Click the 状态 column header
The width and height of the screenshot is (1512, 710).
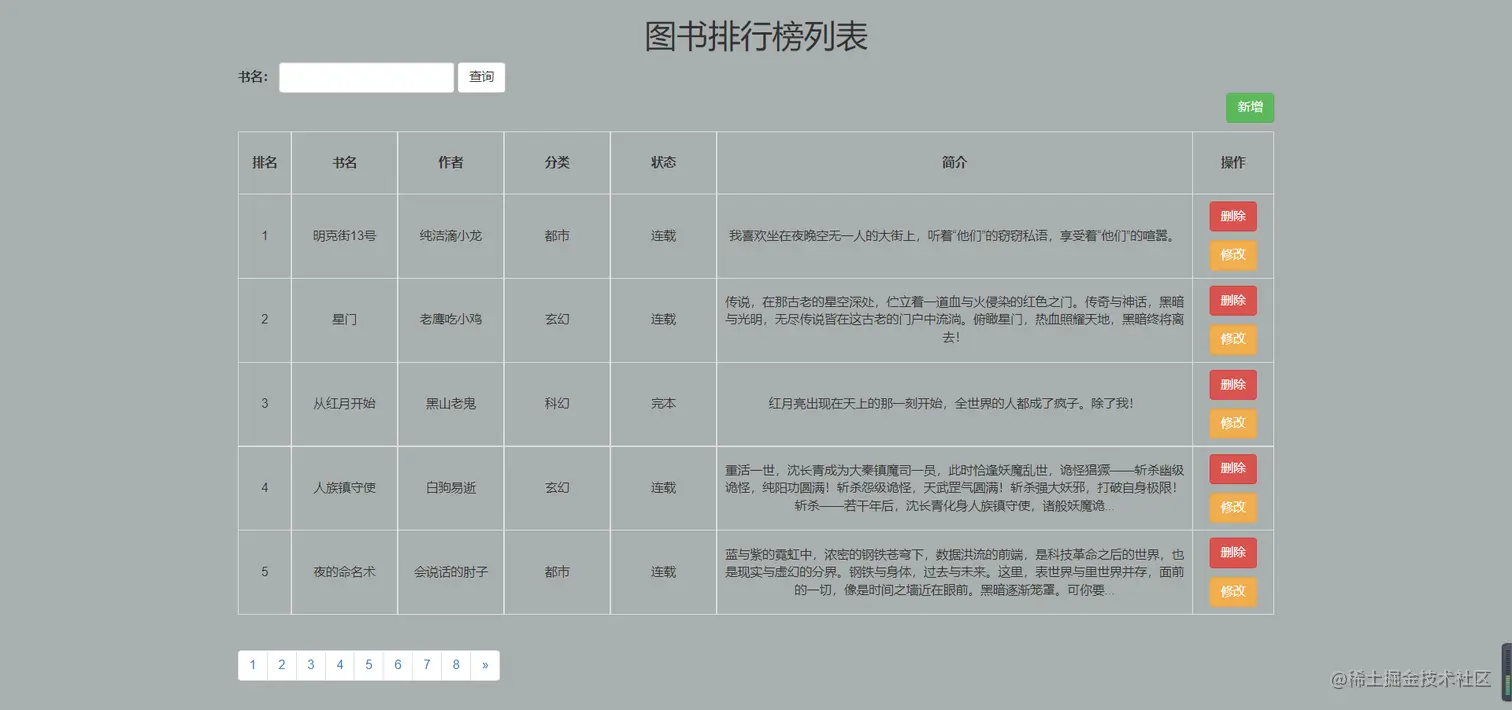[663, 162]
